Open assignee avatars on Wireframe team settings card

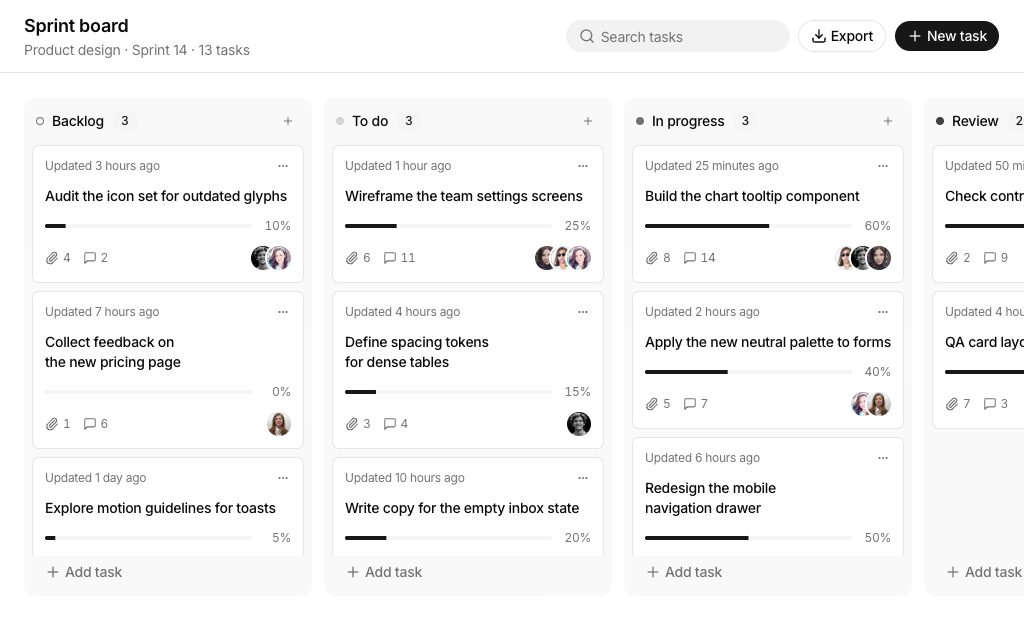(x=563, y=258)
